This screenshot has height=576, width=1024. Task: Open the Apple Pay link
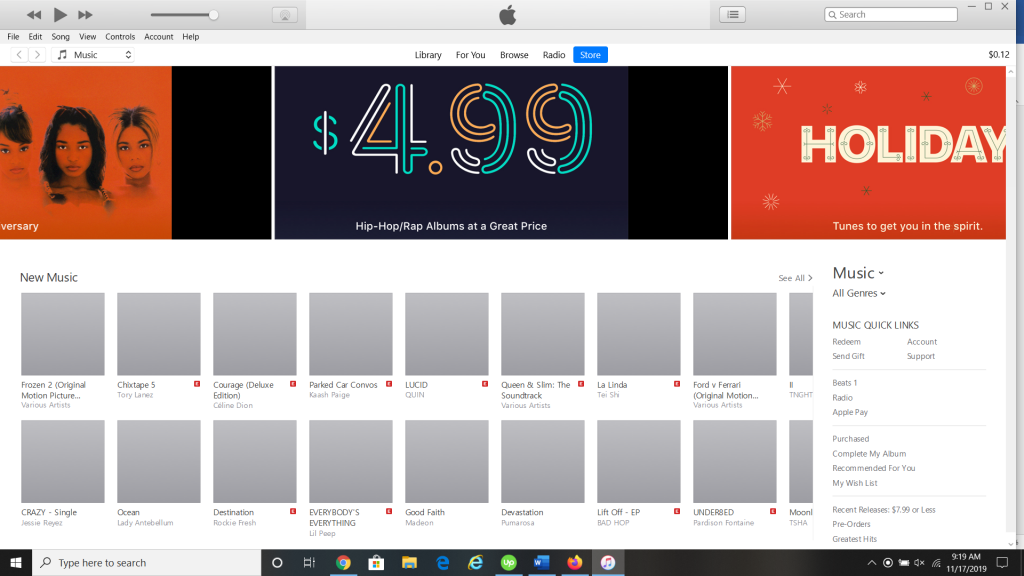[850, 412]
